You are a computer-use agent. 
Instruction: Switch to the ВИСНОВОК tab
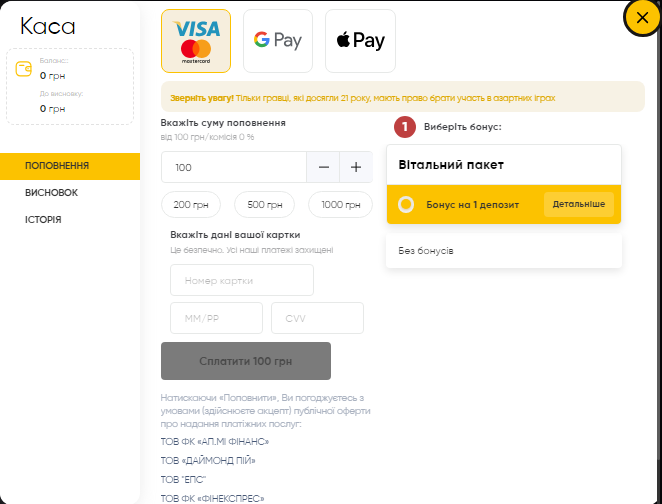tap(52, 193)
